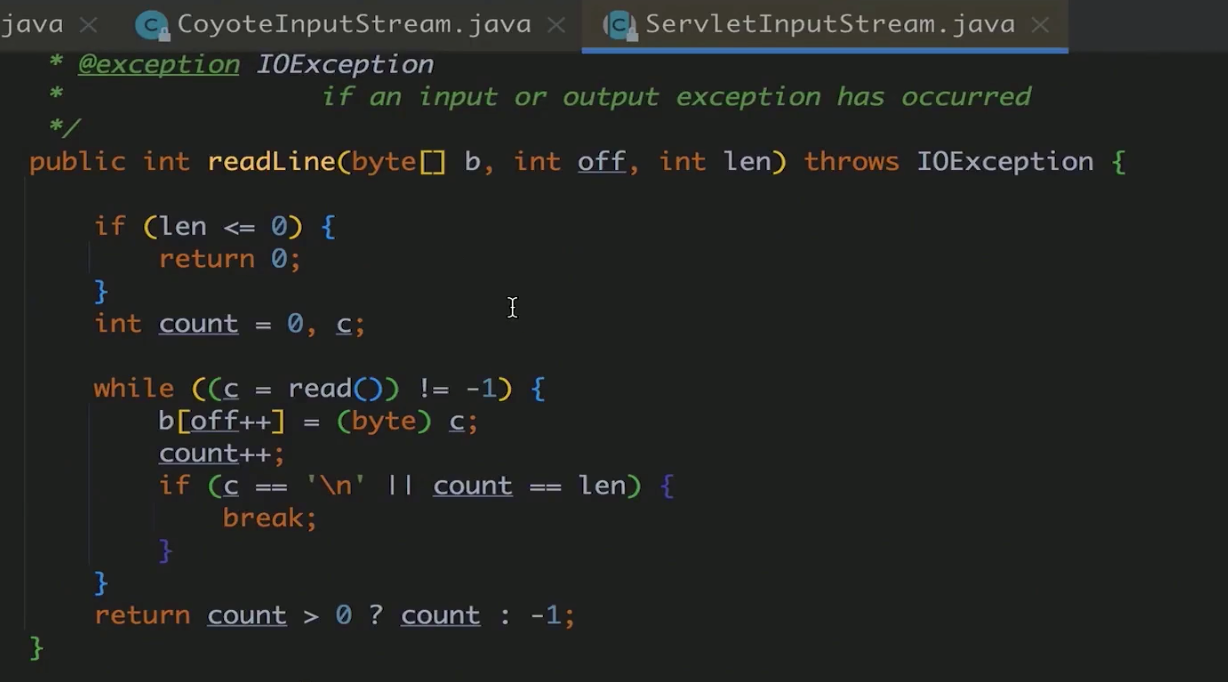
Task: Click '-1' in the final return statement
Action: coord(545,615)
